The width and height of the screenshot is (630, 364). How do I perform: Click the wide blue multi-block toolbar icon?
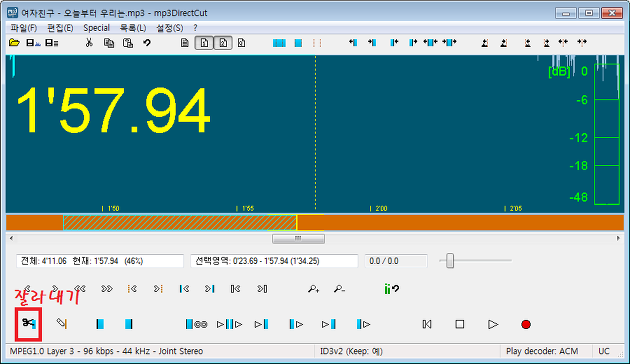279,43
